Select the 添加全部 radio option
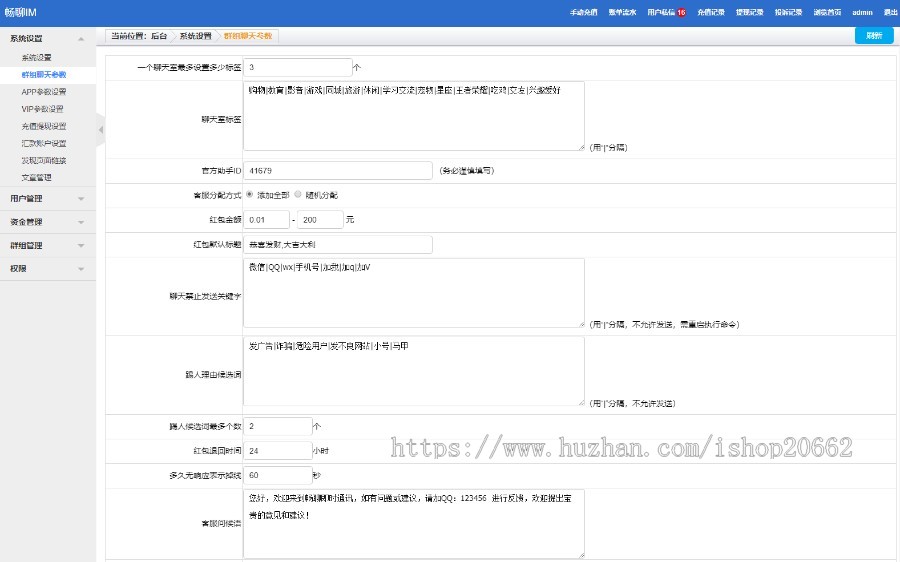The width and height of the screenshot is (900, 562). point(249,194)
